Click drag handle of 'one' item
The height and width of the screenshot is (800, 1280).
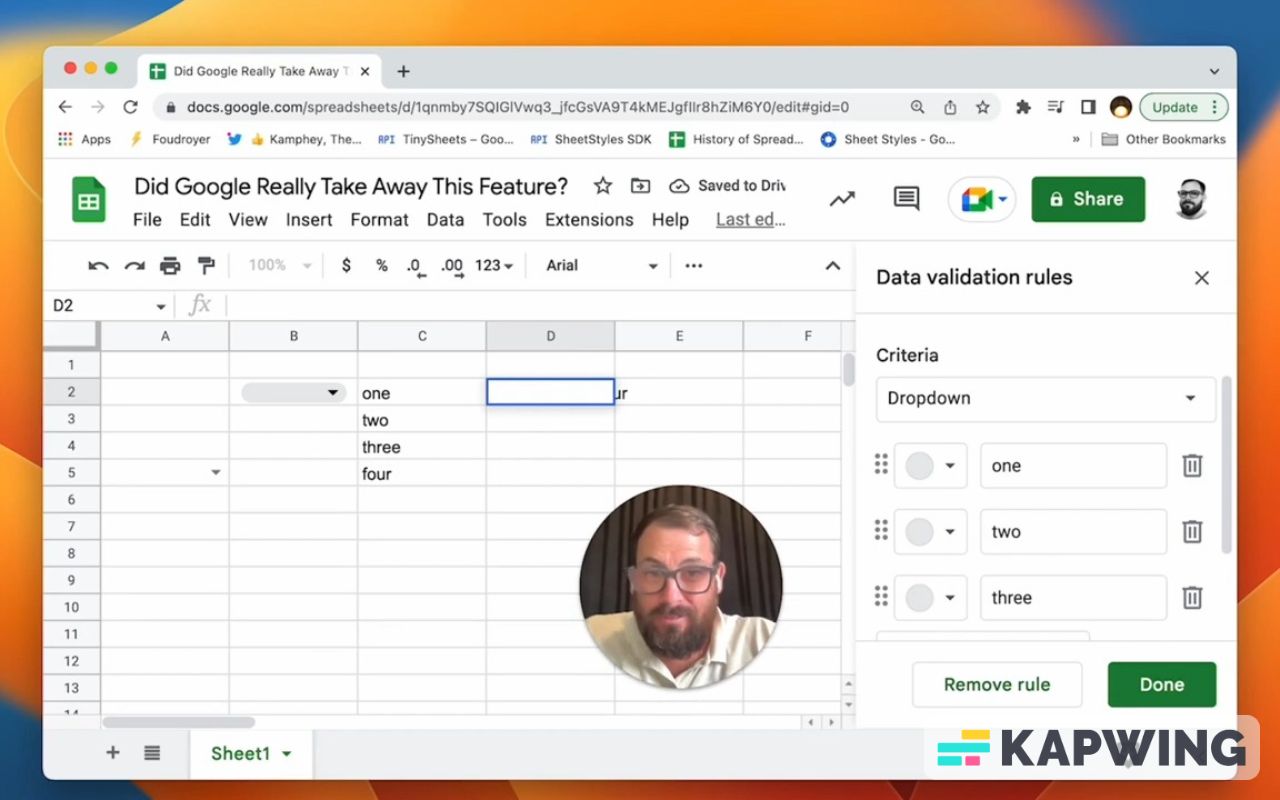coord(881,464)
